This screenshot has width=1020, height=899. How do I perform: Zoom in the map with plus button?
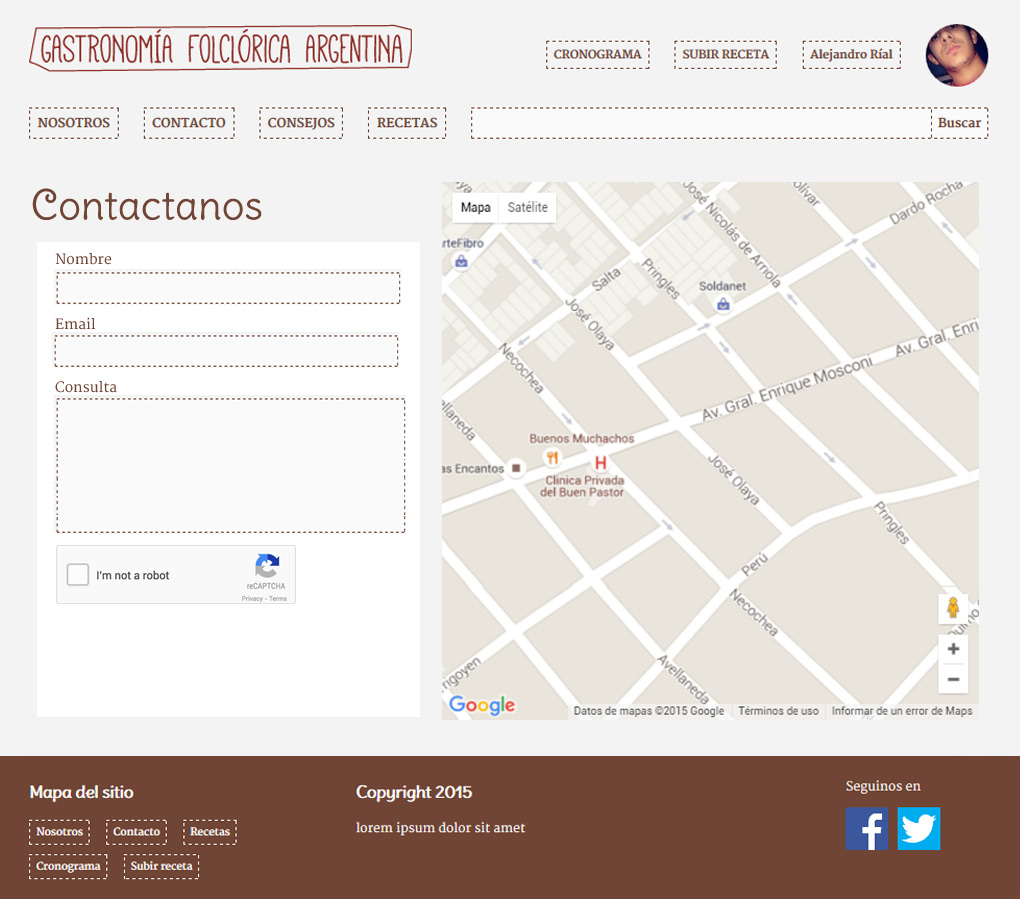(953, 649)
